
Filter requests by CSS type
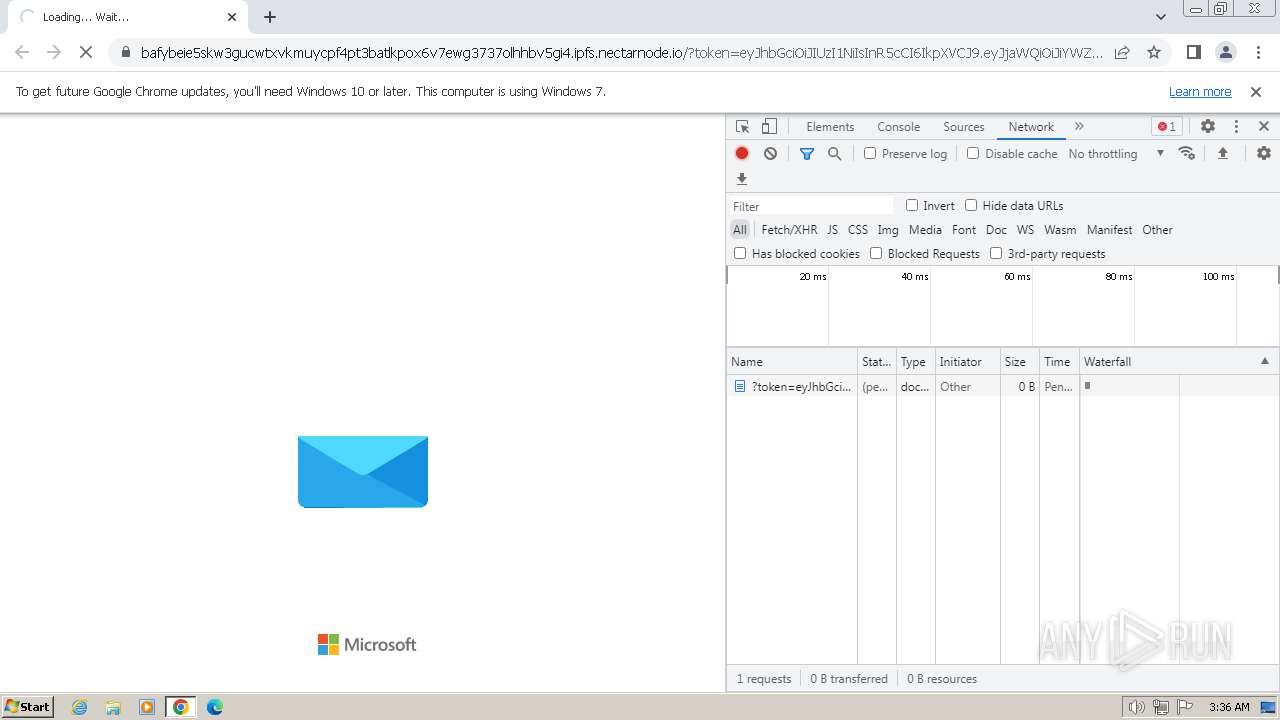pyautogui.click(x=858, y=230)
